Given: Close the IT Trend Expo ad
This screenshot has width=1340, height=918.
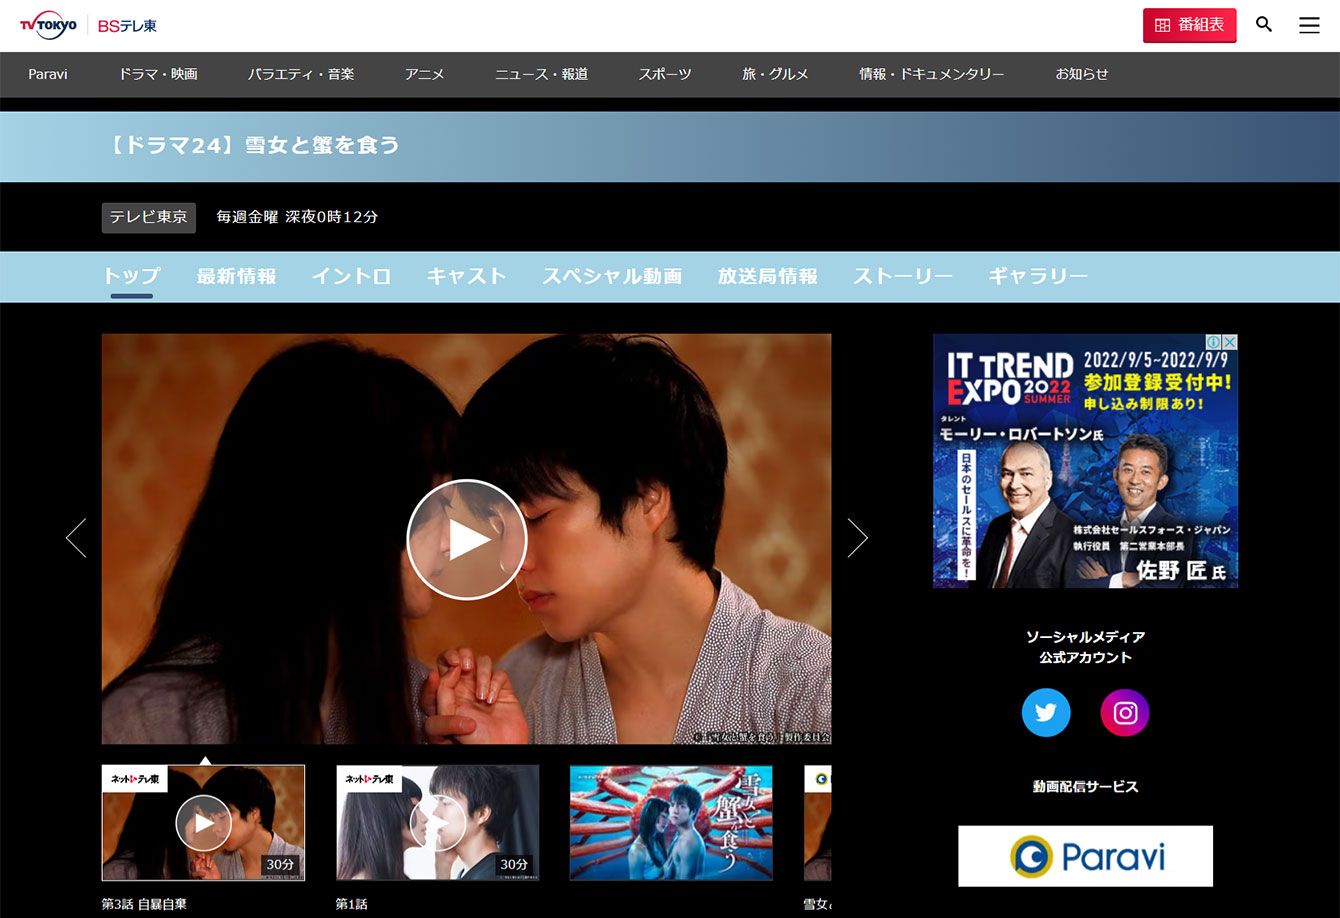Looking at the screenshot, I should point(1230,342).
